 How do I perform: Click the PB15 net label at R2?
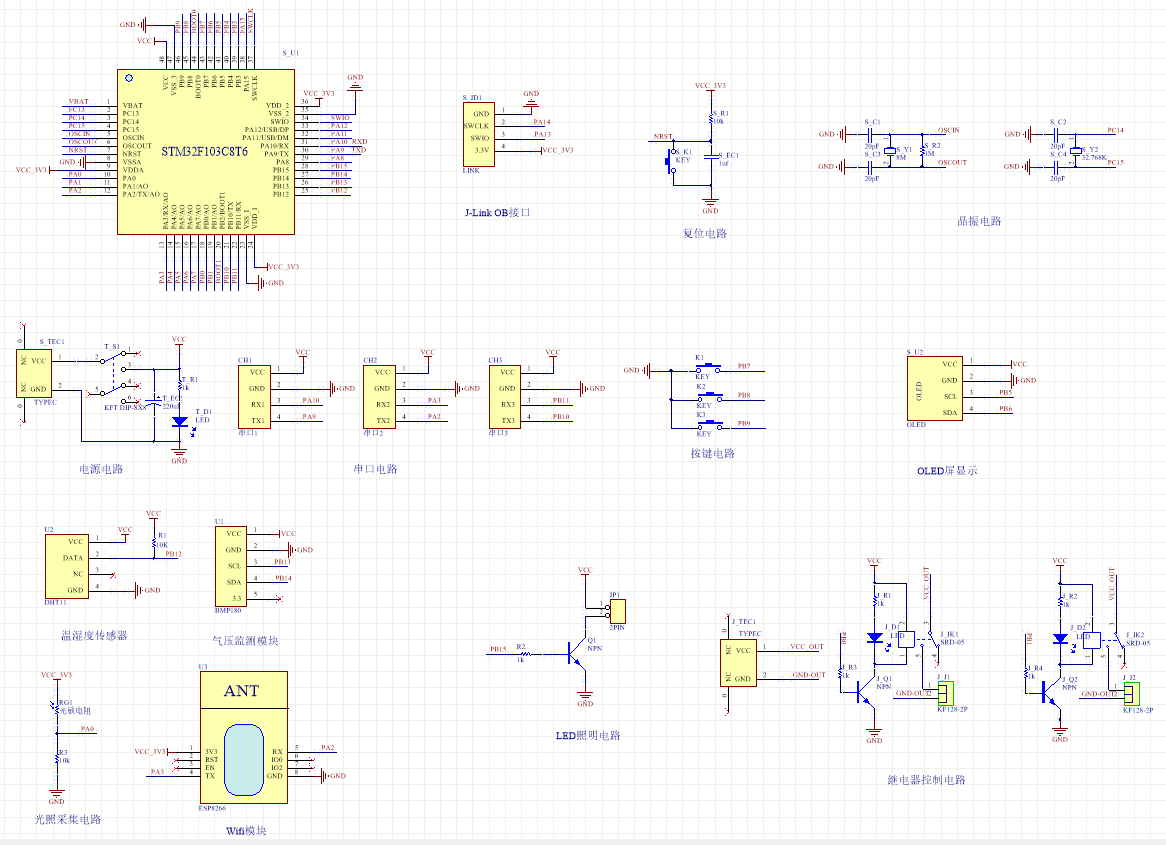498,649
